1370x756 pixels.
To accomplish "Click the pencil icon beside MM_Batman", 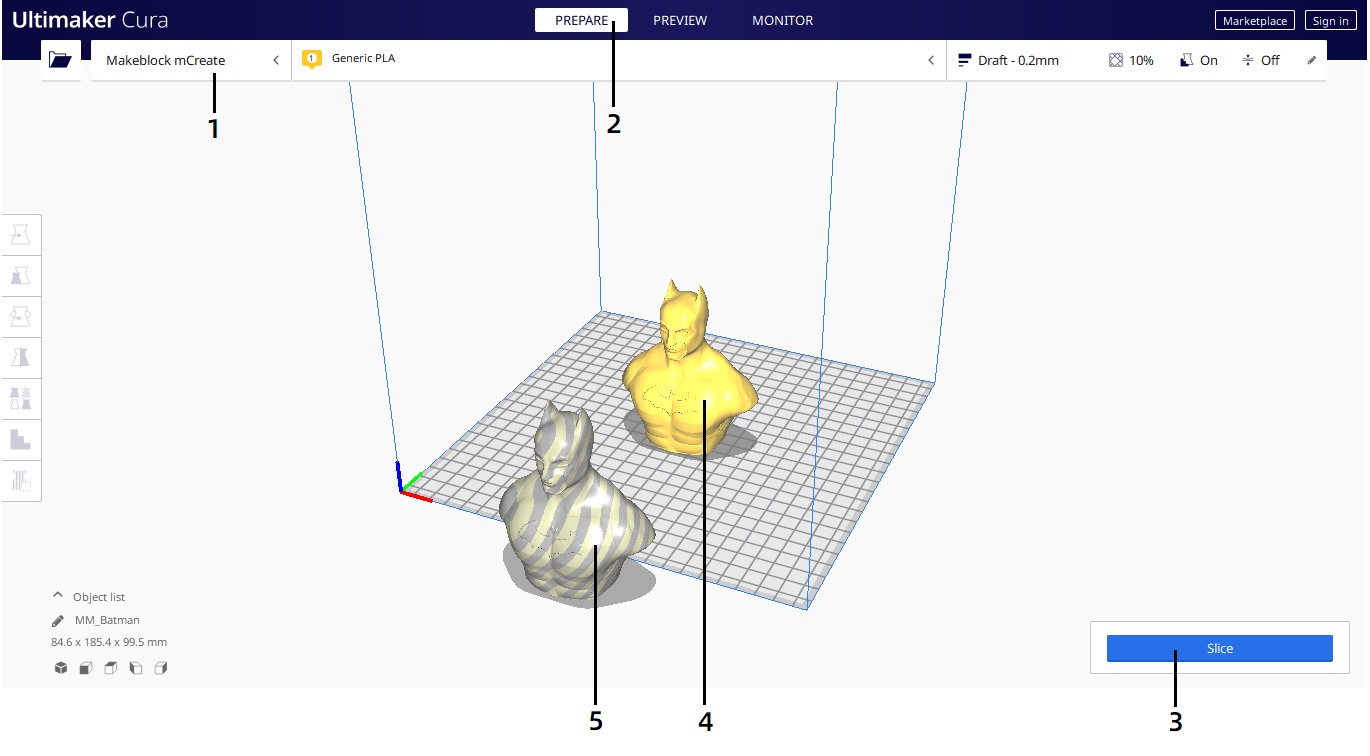I will [58, 620].
